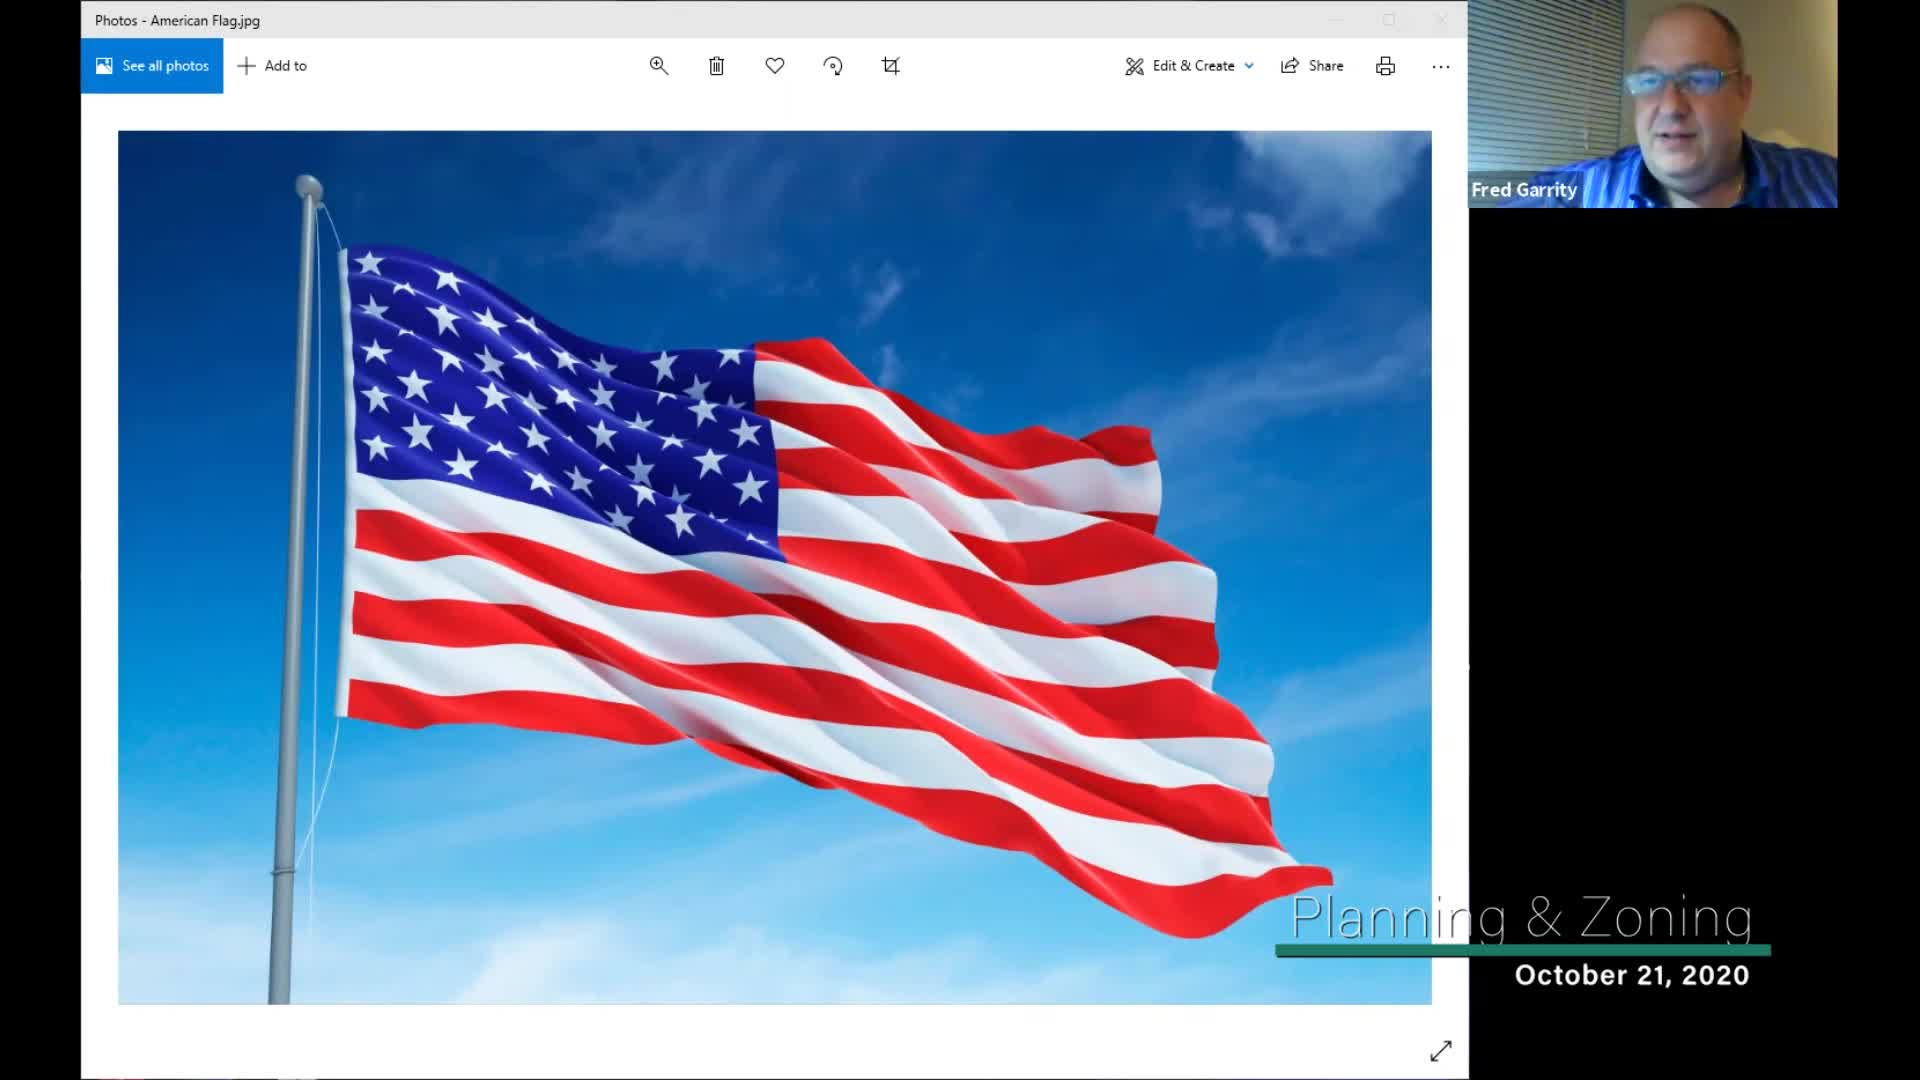The image size is (1920, 1080).
Task: Enter fullscreen with diagonal arrows icon
Action: (1440, 1051)
